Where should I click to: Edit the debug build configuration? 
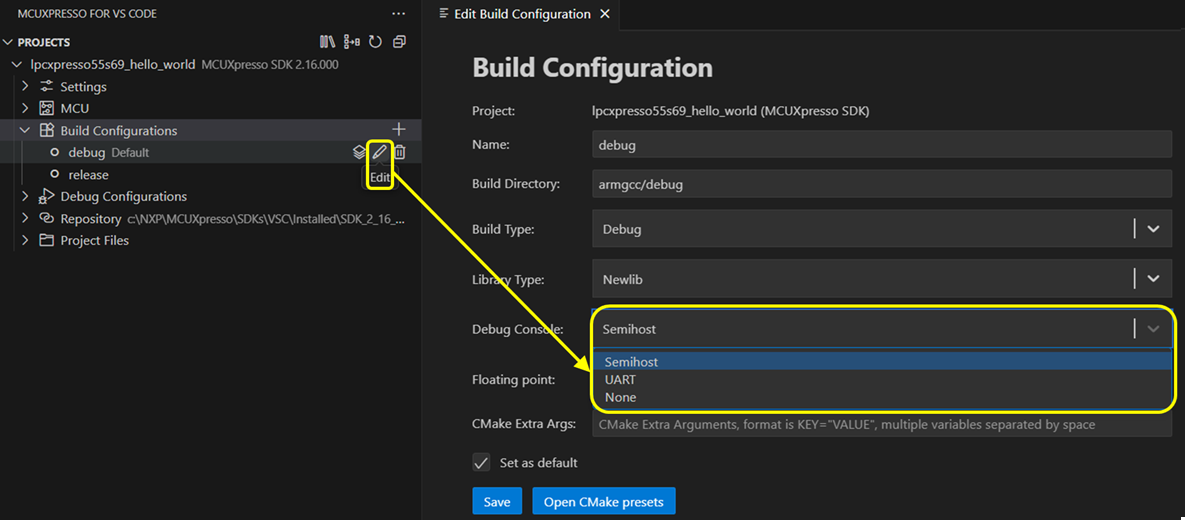[379, 152]
